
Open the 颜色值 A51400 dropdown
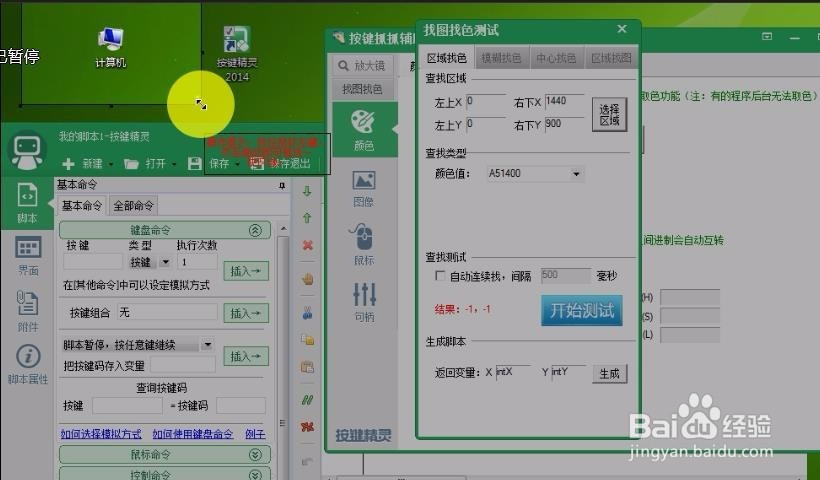click(x=576, y=174)
